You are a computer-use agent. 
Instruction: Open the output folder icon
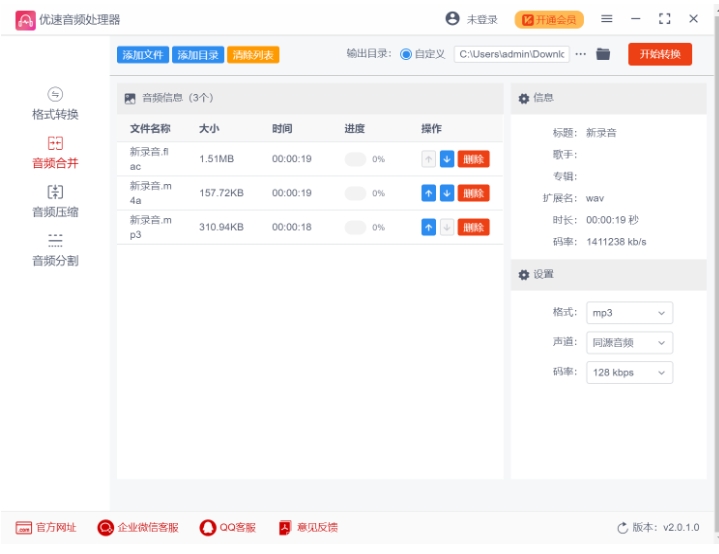(603, 54)
